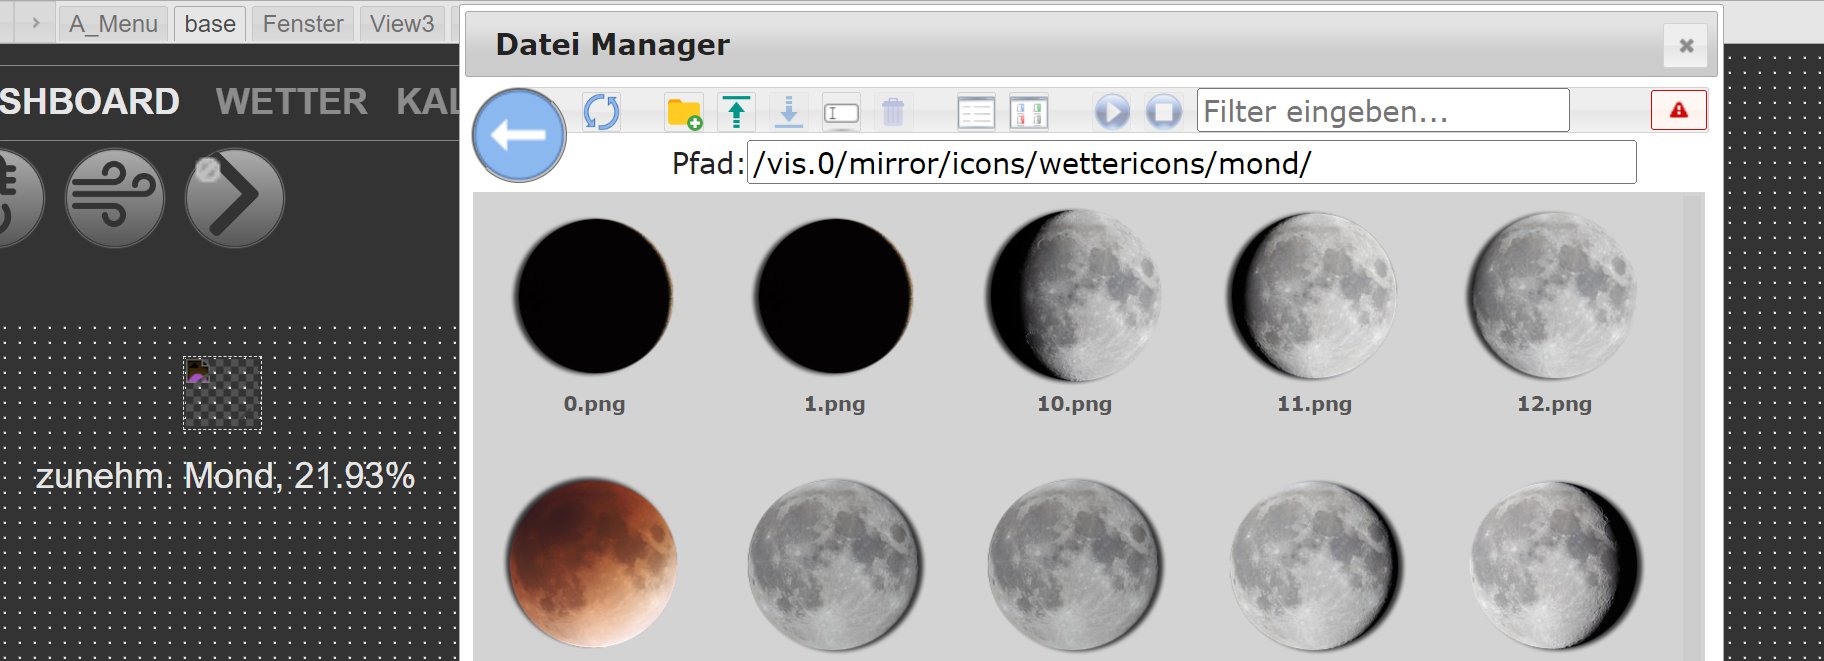Click the round chevron-right icon button

[x=235, y=198]
